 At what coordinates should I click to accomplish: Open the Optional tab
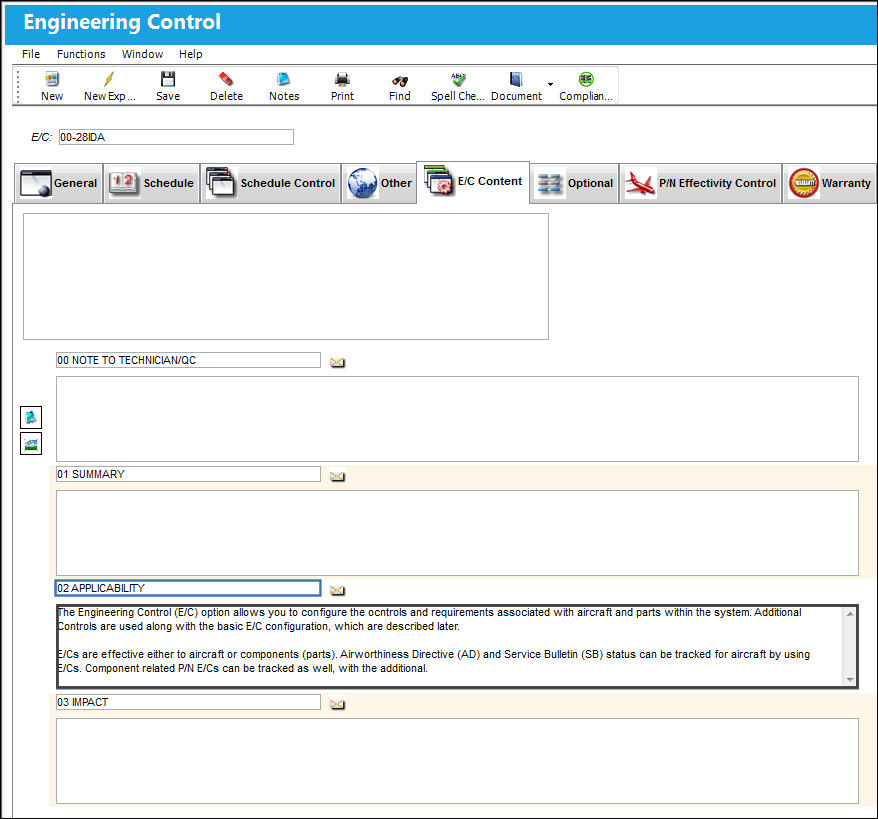(x=575, y=183)
